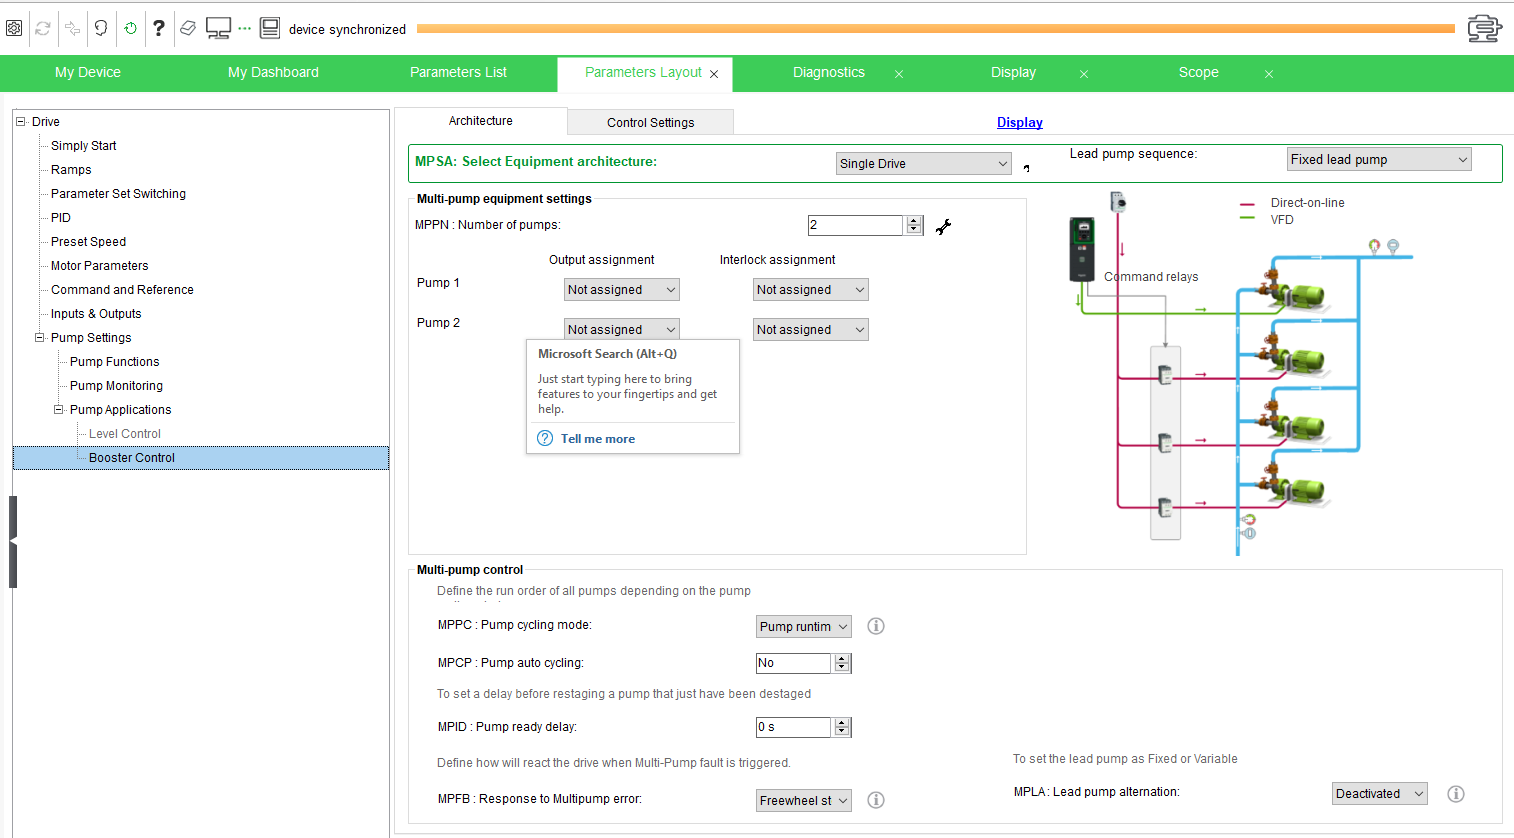The height and width of the screenshot is (838, 1514).
Task: Click the printer device icon at top right
Action: [1484, 28]
